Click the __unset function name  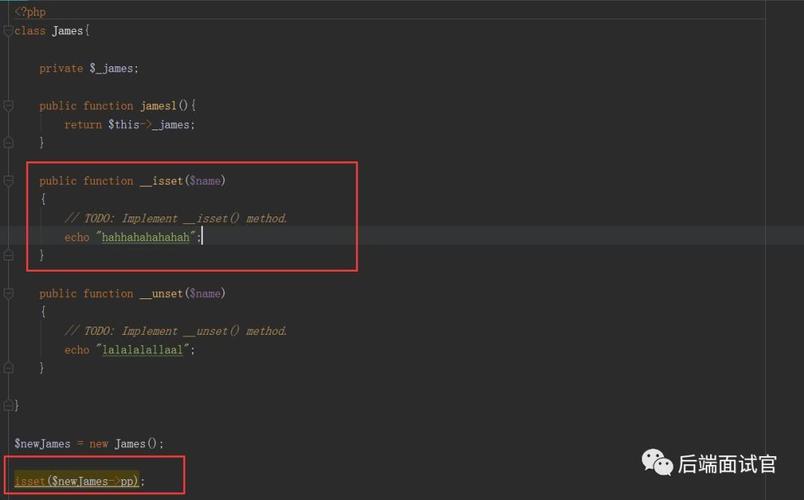(x=161, y=293)
